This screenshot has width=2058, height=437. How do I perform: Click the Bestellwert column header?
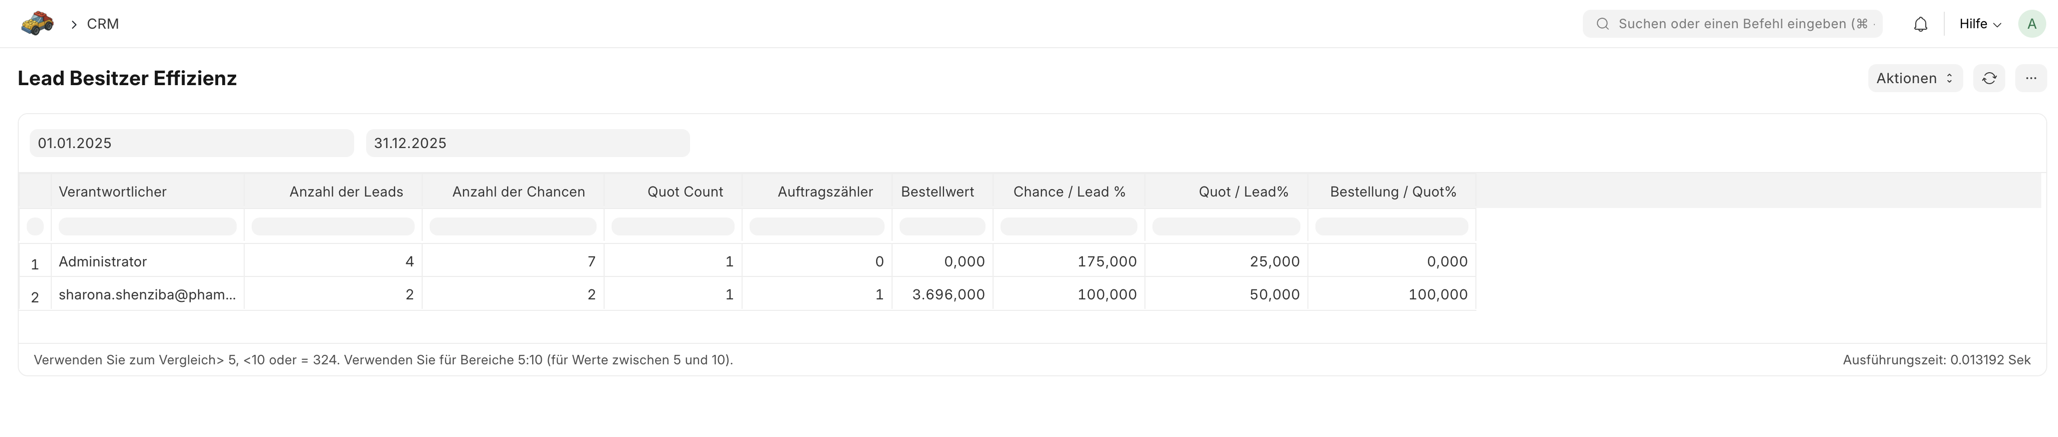[937, 192]
